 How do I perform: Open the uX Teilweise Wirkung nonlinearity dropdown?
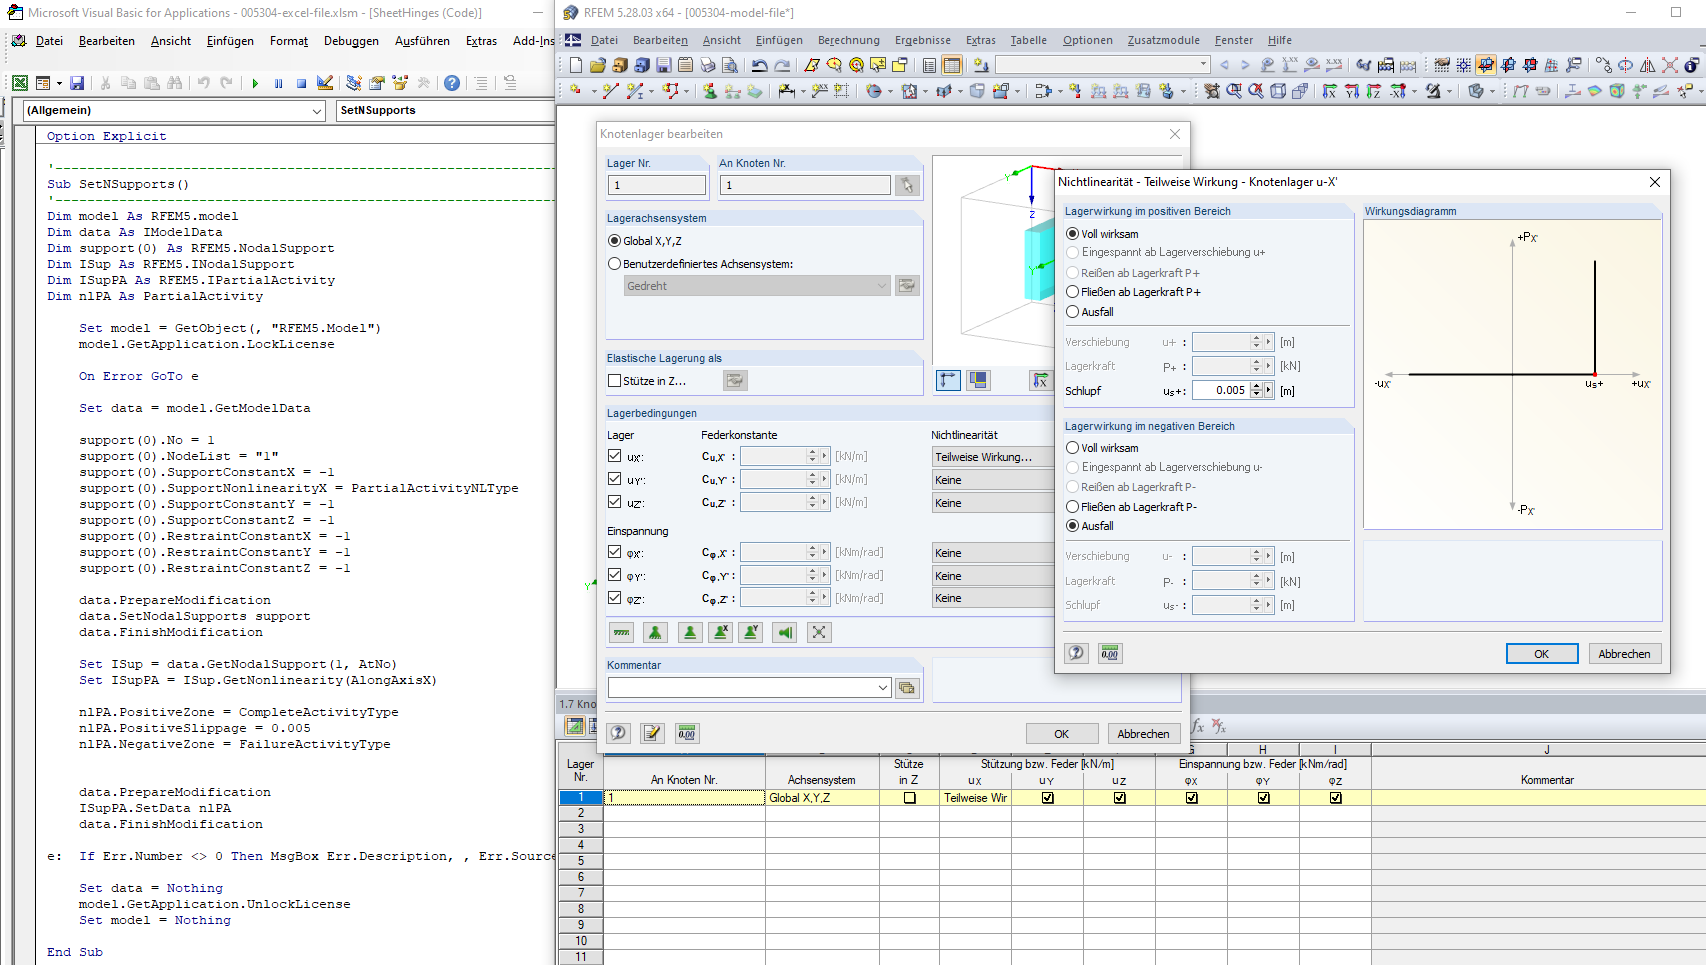990,457
